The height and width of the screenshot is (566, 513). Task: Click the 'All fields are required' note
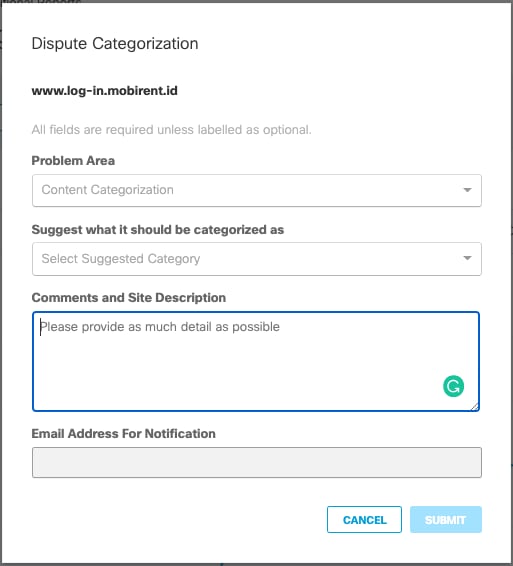point(171,130)
